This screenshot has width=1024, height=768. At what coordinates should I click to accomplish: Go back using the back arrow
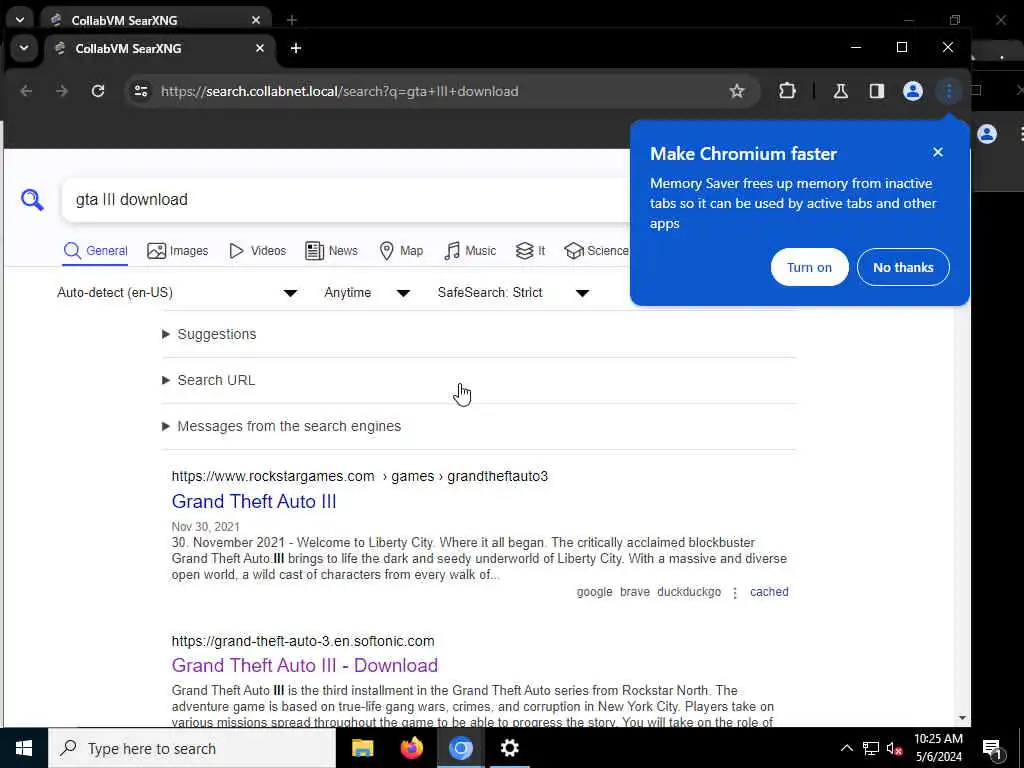point(26,91)
